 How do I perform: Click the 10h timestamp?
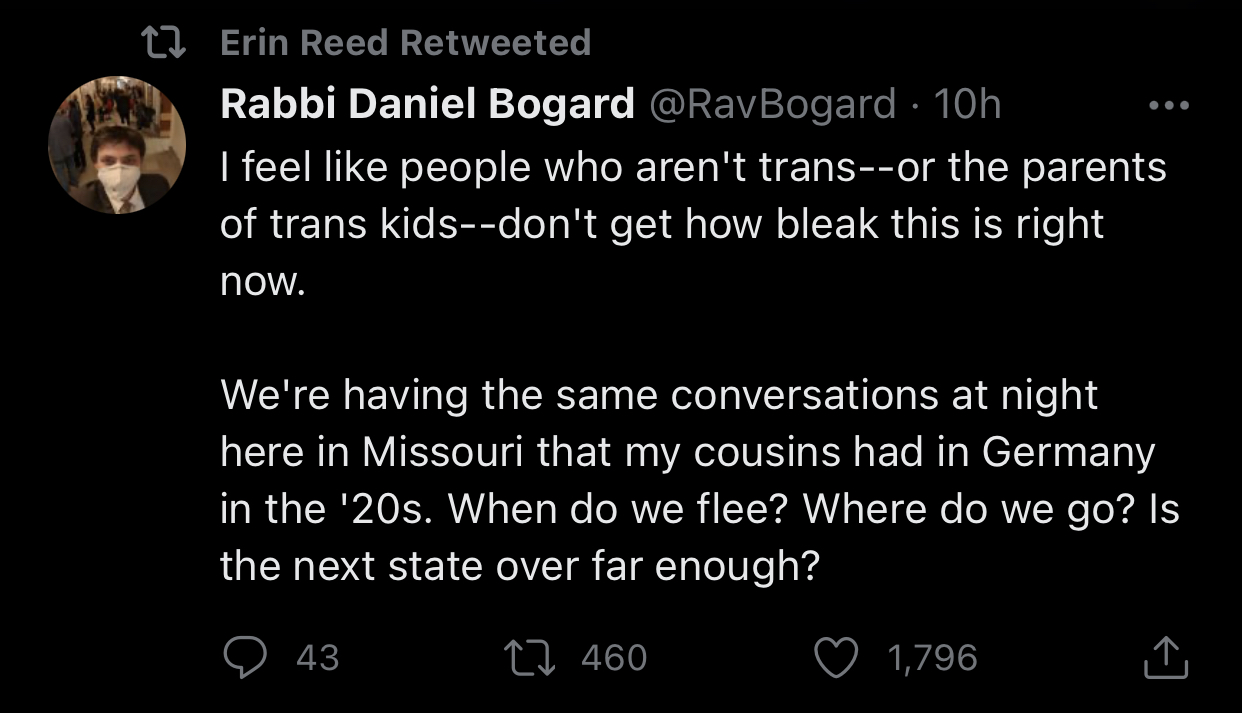966,104
